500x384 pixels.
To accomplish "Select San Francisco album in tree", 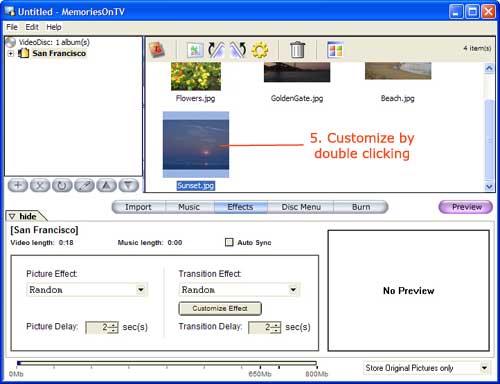I will [59, 53].
